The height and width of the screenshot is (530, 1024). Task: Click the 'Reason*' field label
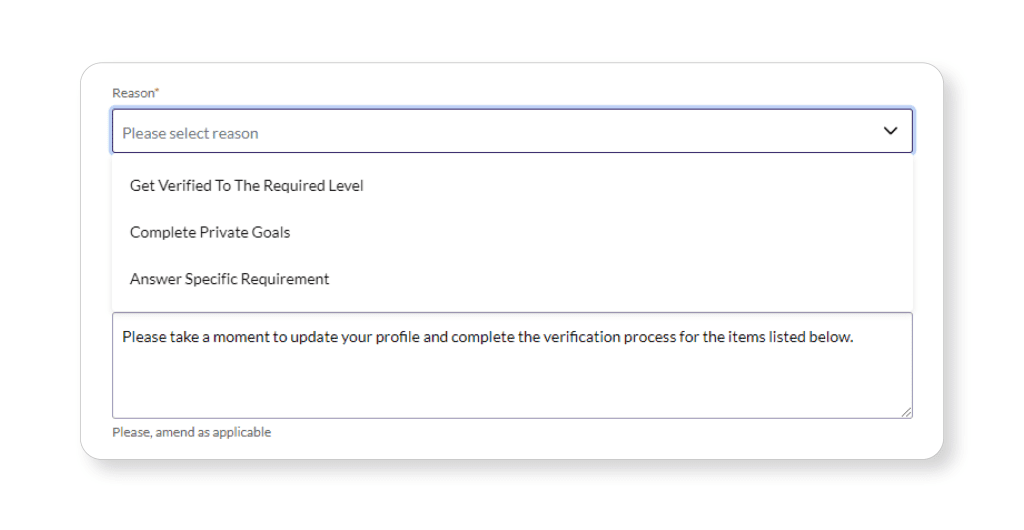point(133,93)
